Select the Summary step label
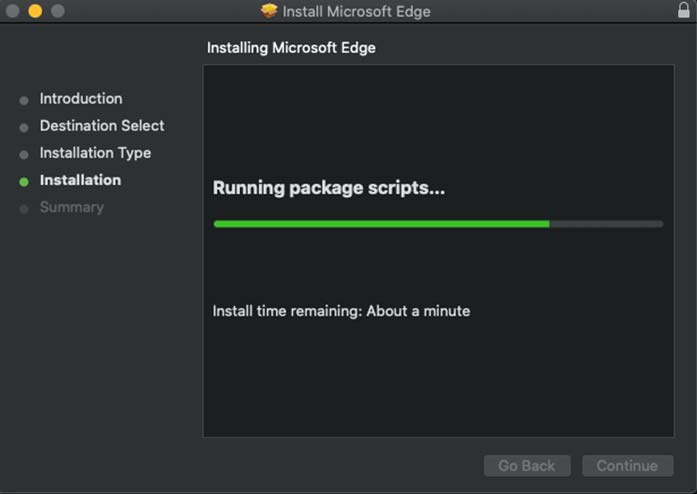 (72, 207)
